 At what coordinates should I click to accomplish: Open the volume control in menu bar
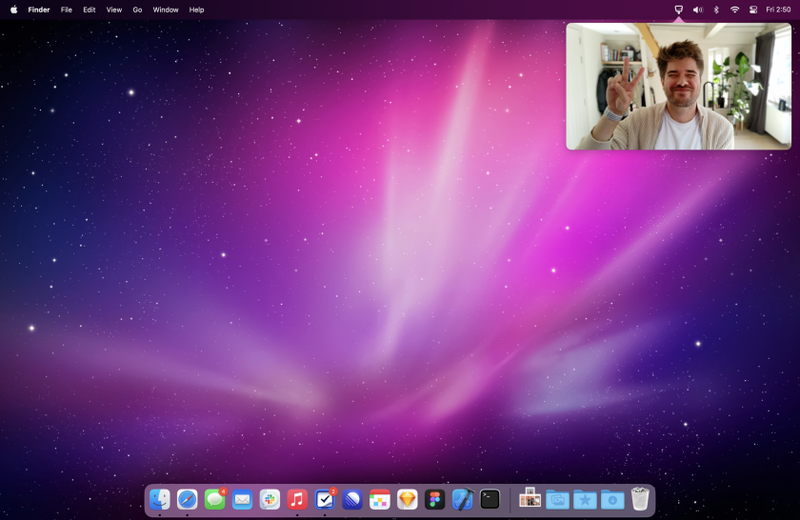click(697, 10)
